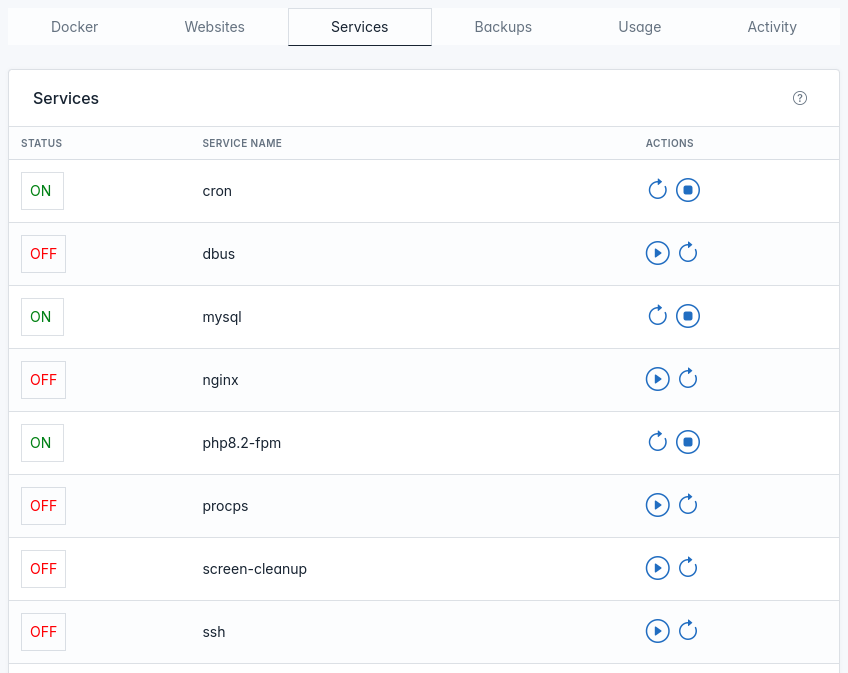Open the Services help icon
This screenshot has width=848, height=673.
[x=800, y=98]
